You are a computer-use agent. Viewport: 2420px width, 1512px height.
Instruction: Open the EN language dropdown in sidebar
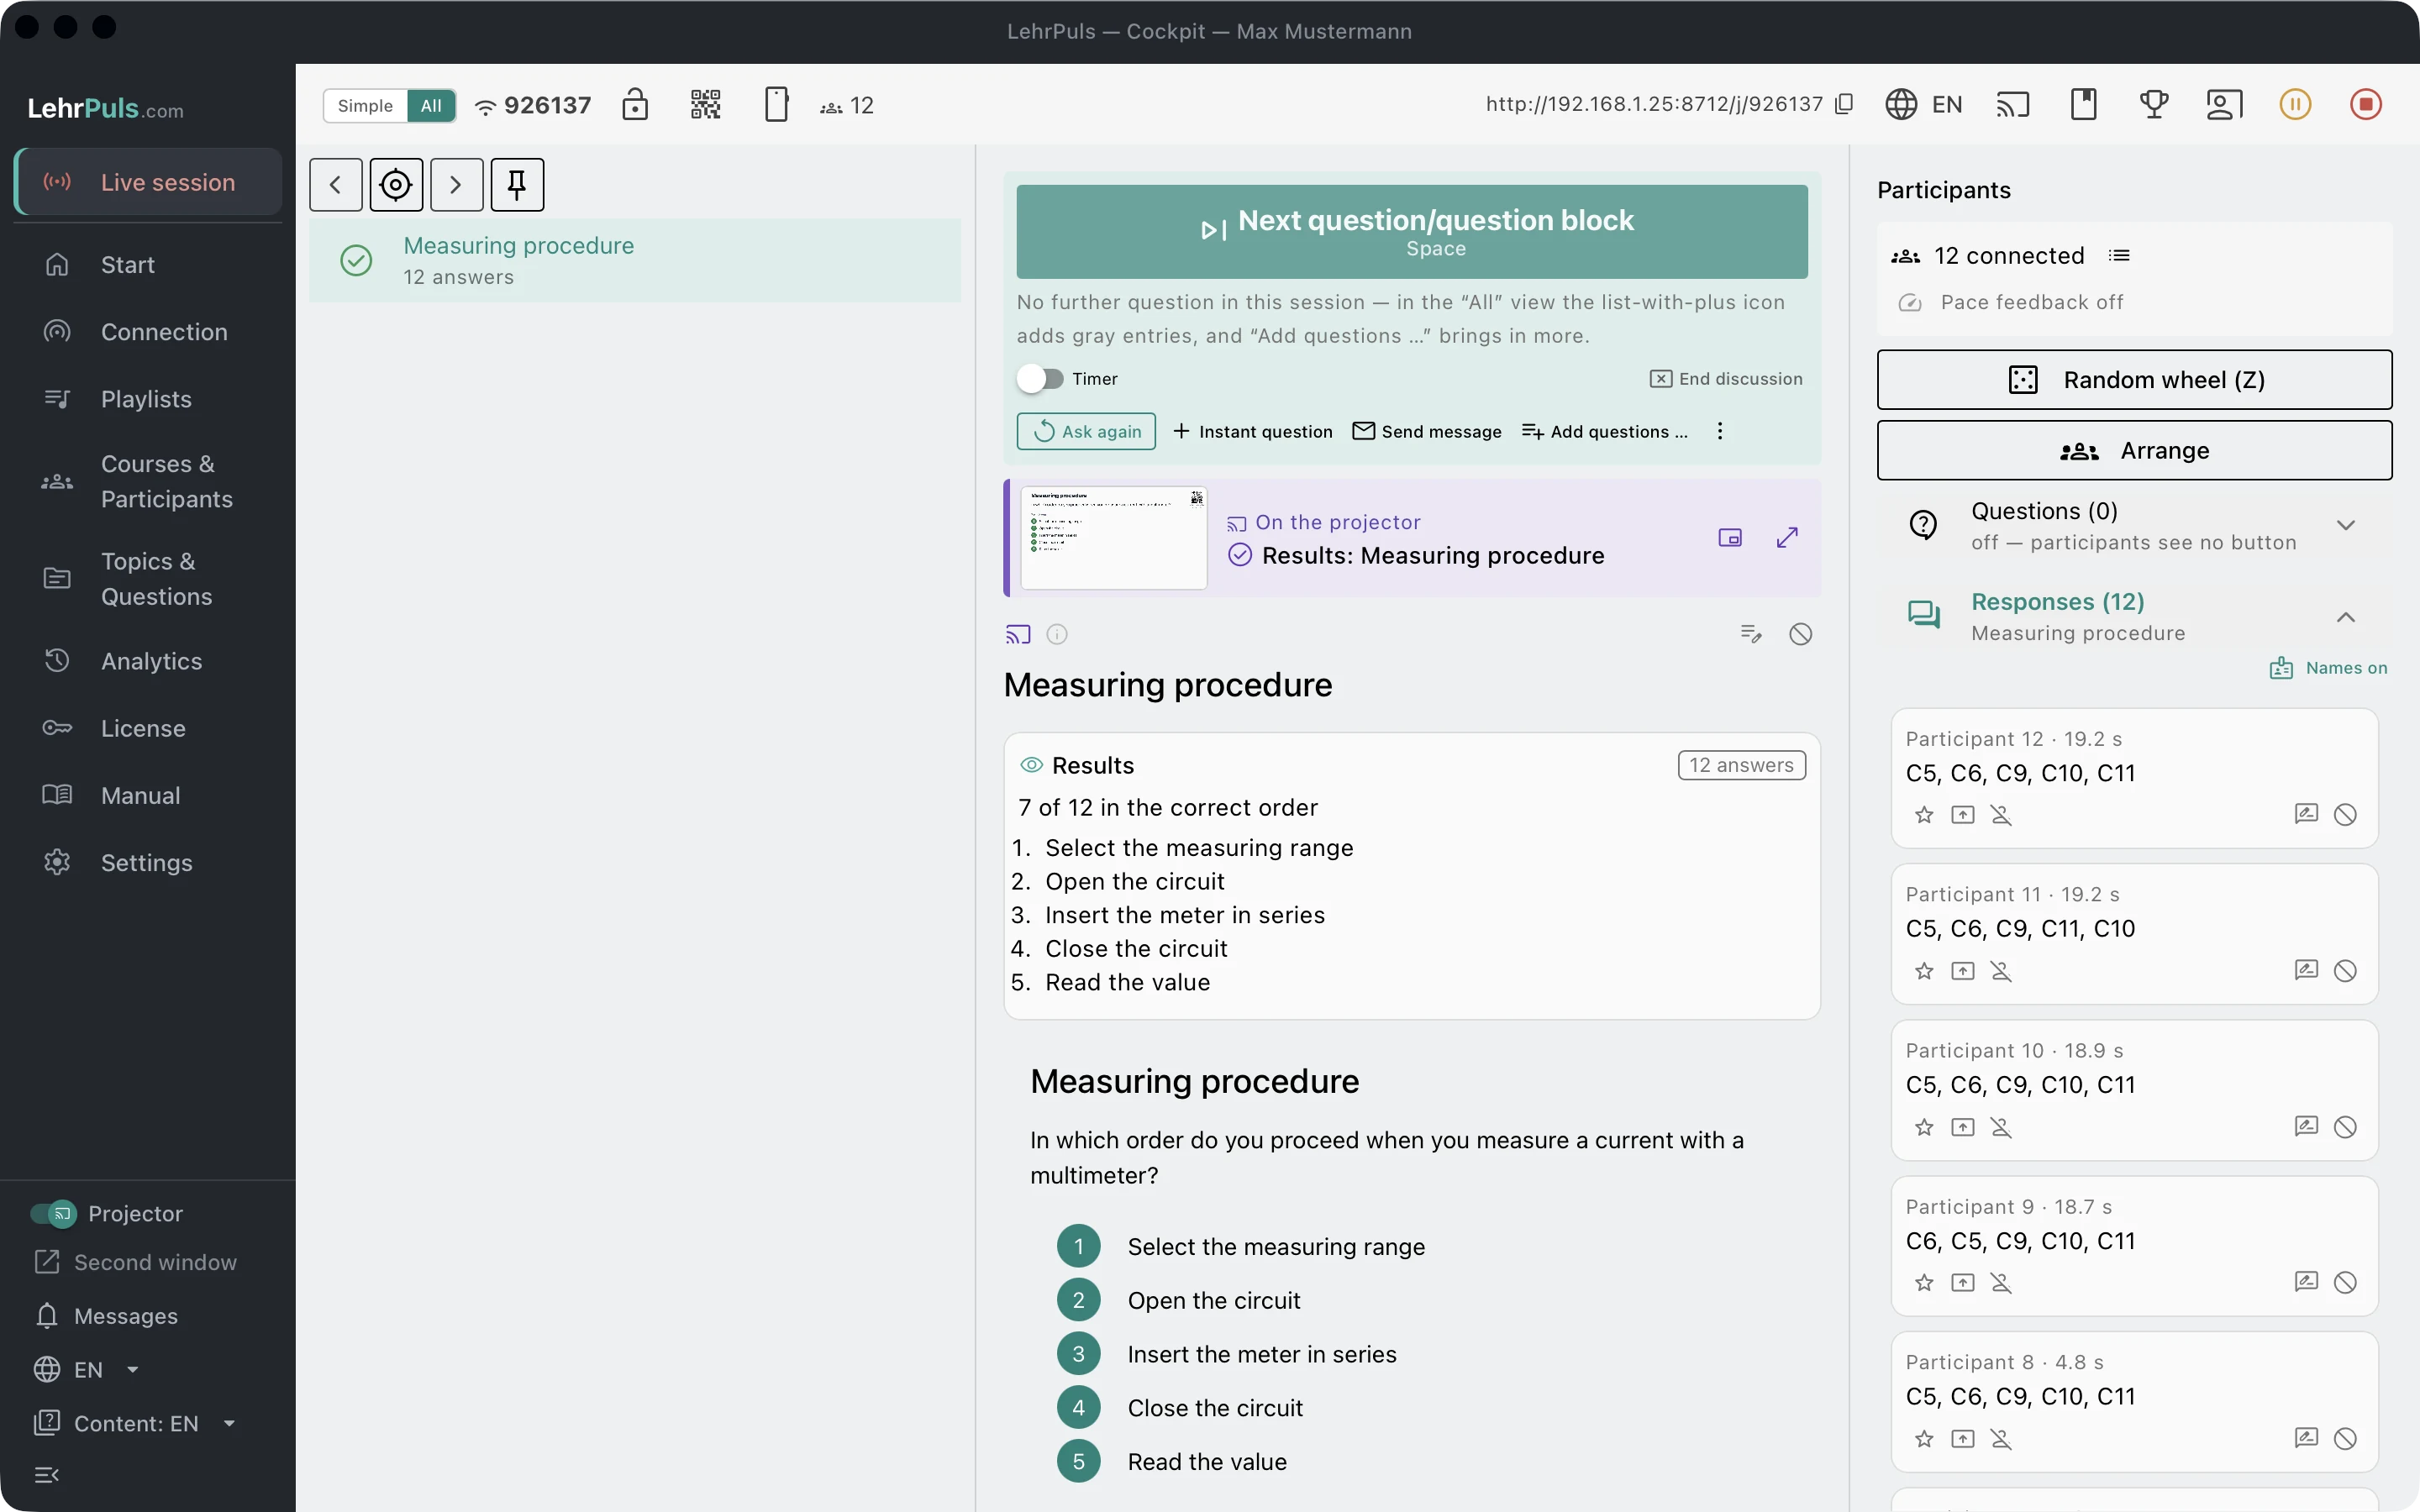pyautogui.click(x=86, y=1369)
